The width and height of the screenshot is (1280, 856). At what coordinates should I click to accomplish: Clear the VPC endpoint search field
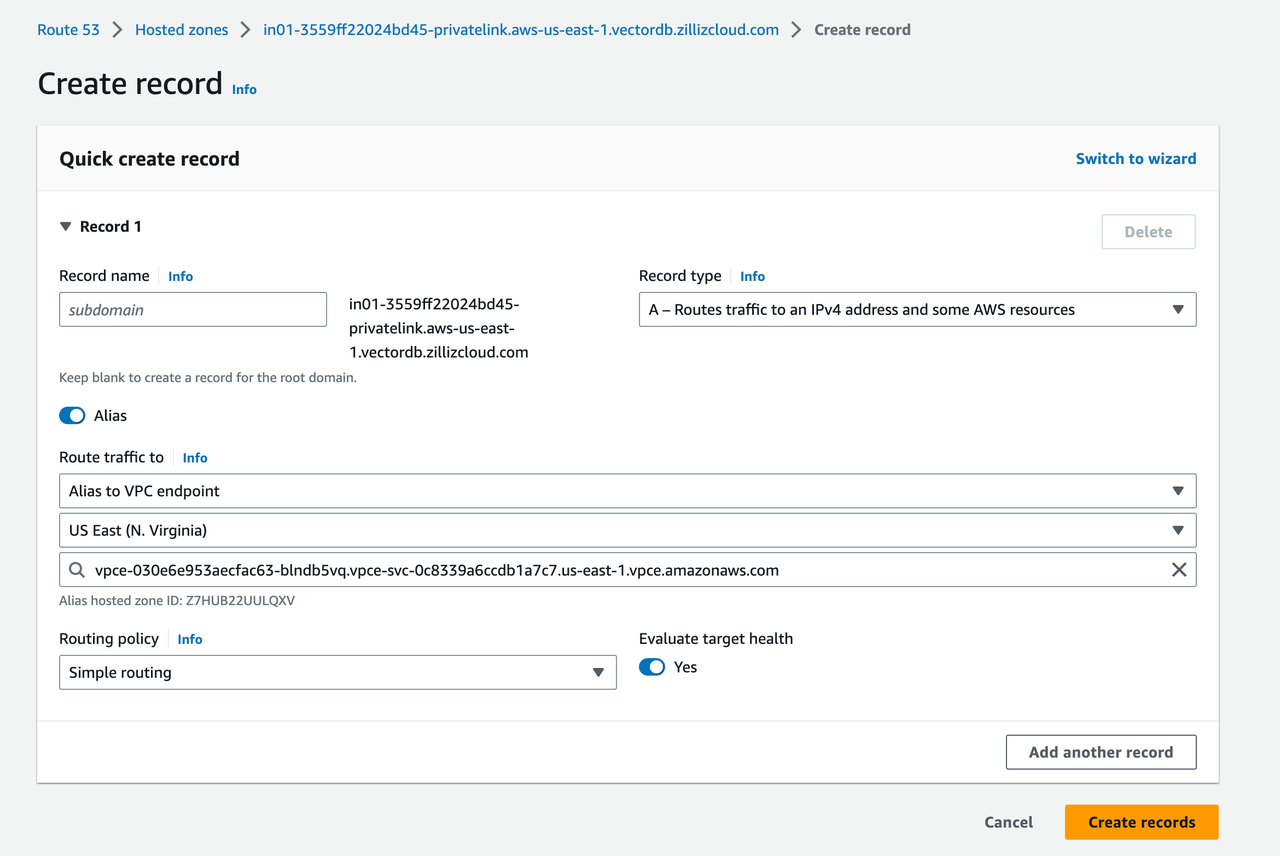tap(1178, 570)
